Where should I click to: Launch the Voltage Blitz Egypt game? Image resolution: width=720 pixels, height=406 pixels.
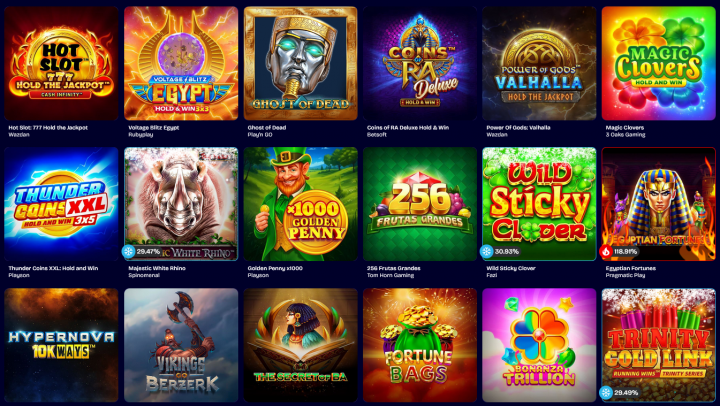tap(181, 63)
